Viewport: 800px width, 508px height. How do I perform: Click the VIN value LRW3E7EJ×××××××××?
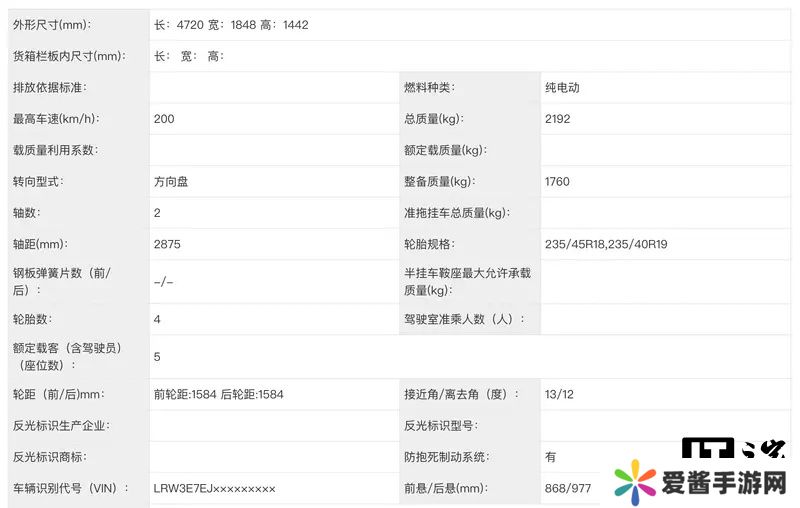pyautogui.click(x=214, y=488)
